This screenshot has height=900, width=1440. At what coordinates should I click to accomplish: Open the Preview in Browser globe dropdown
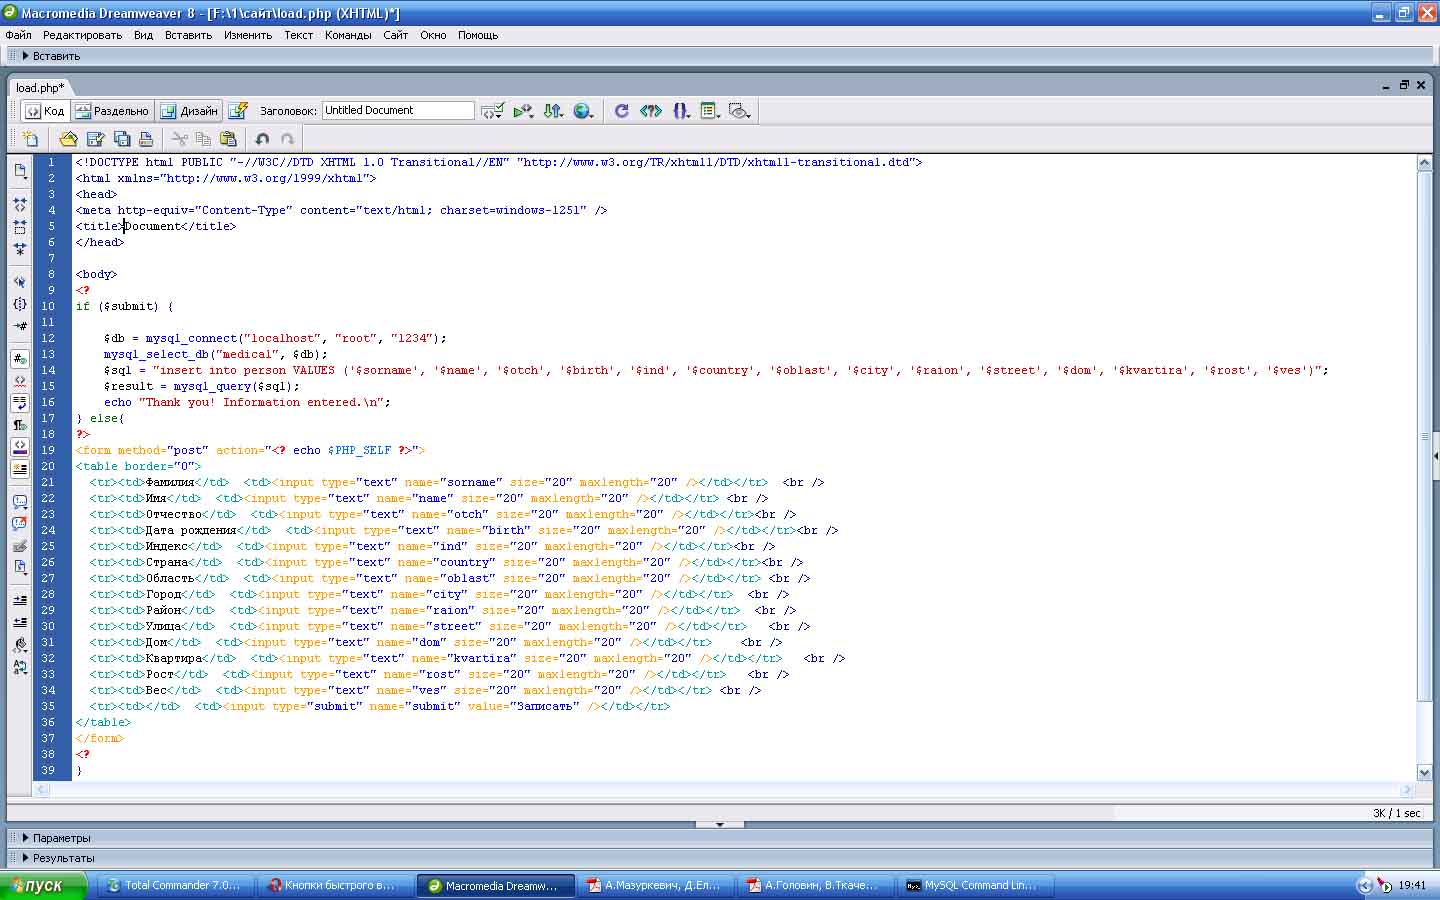coord(583,111)
